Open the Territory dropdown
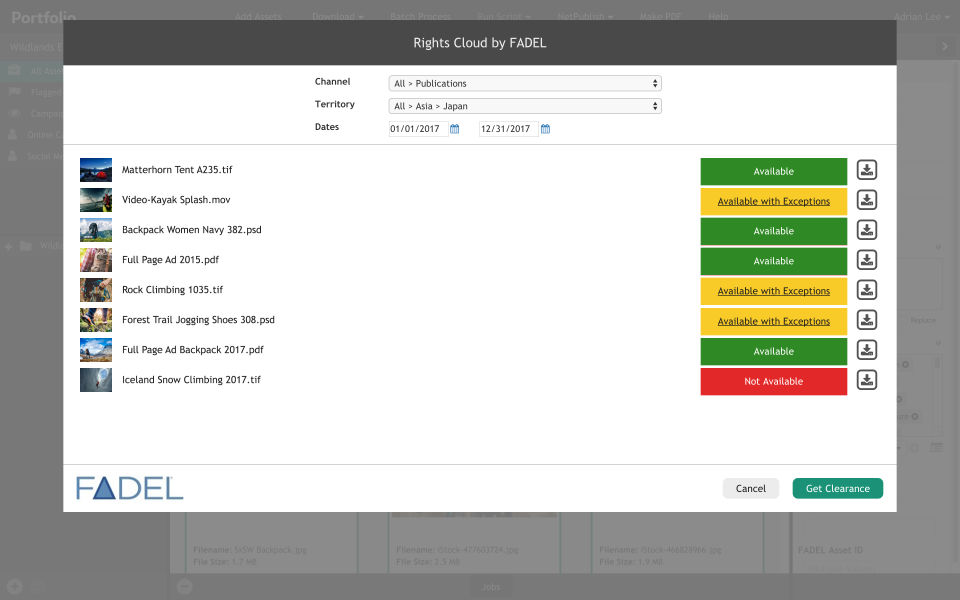The image size is (960, 600). click(x=525, y=106)
